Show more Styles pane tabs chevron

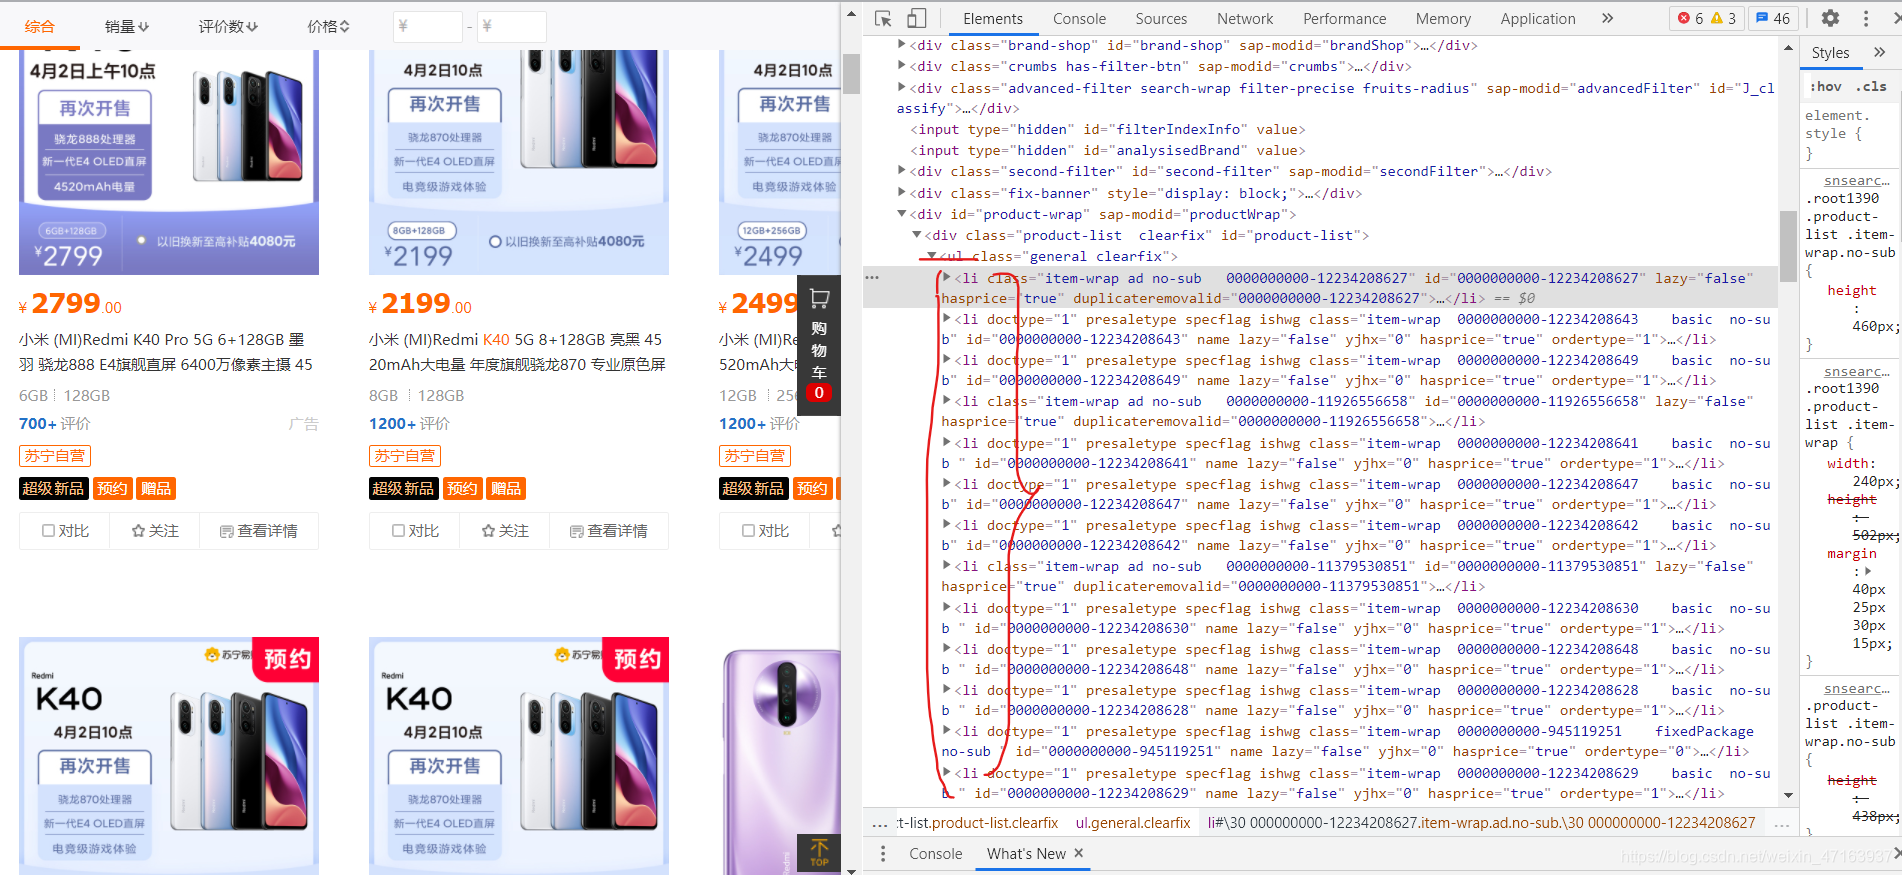1880,52
